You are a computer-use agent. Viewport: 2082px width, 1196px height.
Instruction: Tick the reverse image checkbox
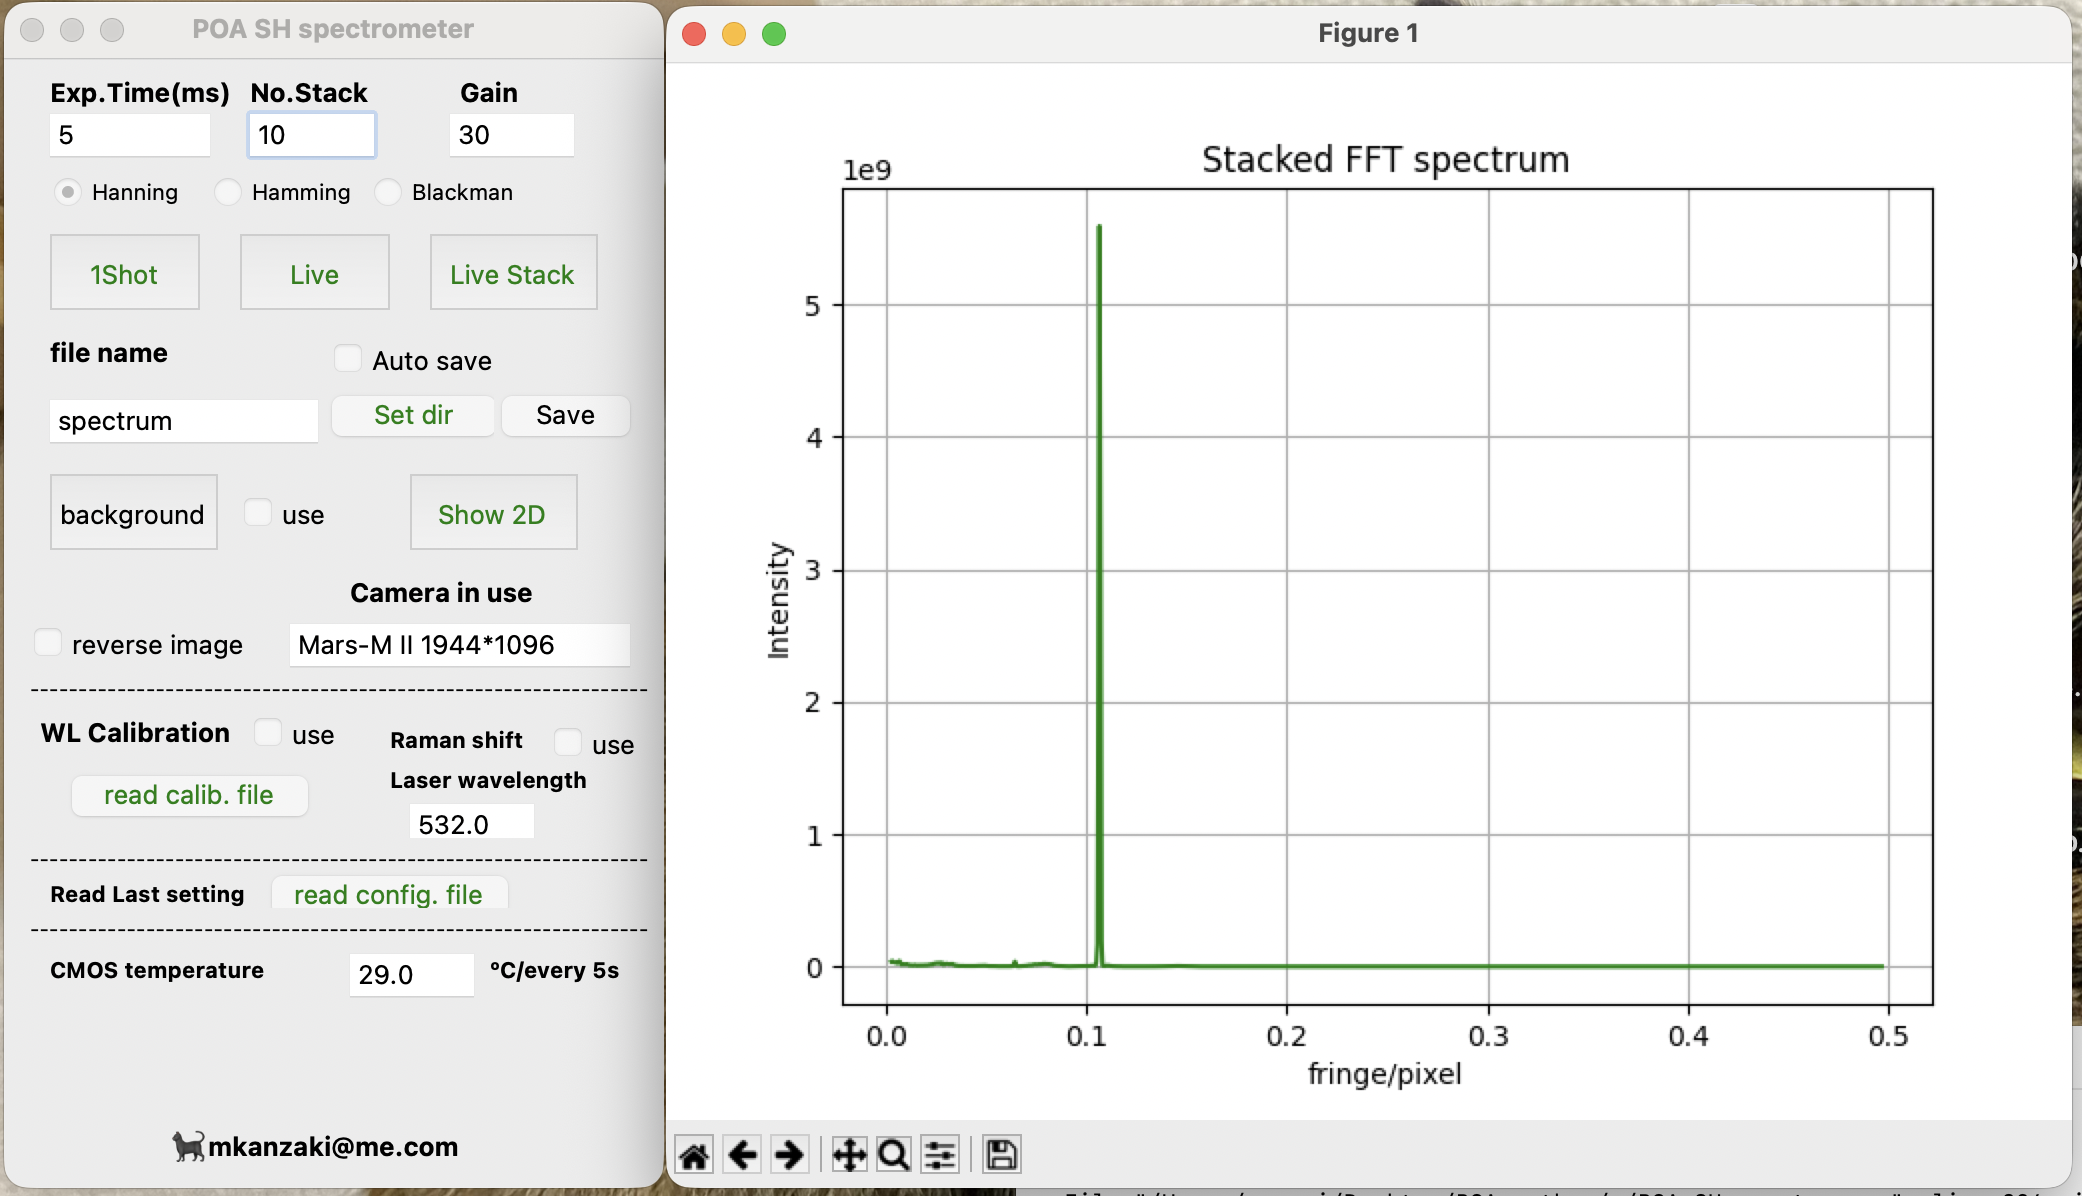[48, 643]
